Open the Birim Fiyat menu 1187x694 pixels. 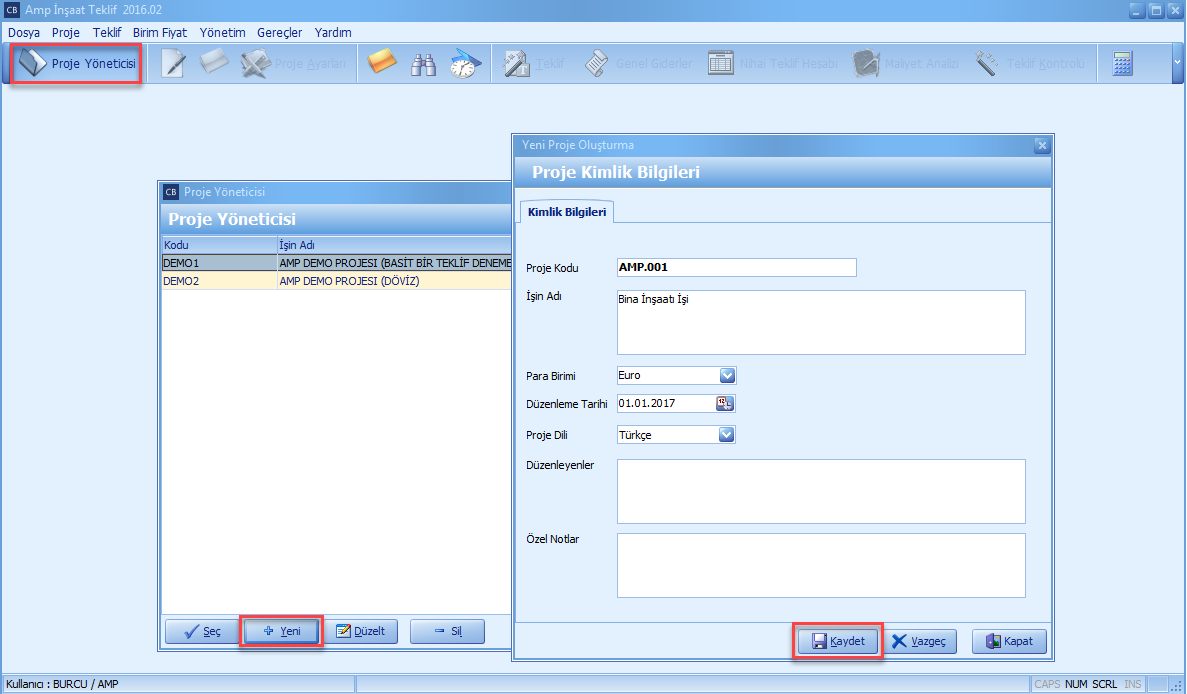pos(160,32)
